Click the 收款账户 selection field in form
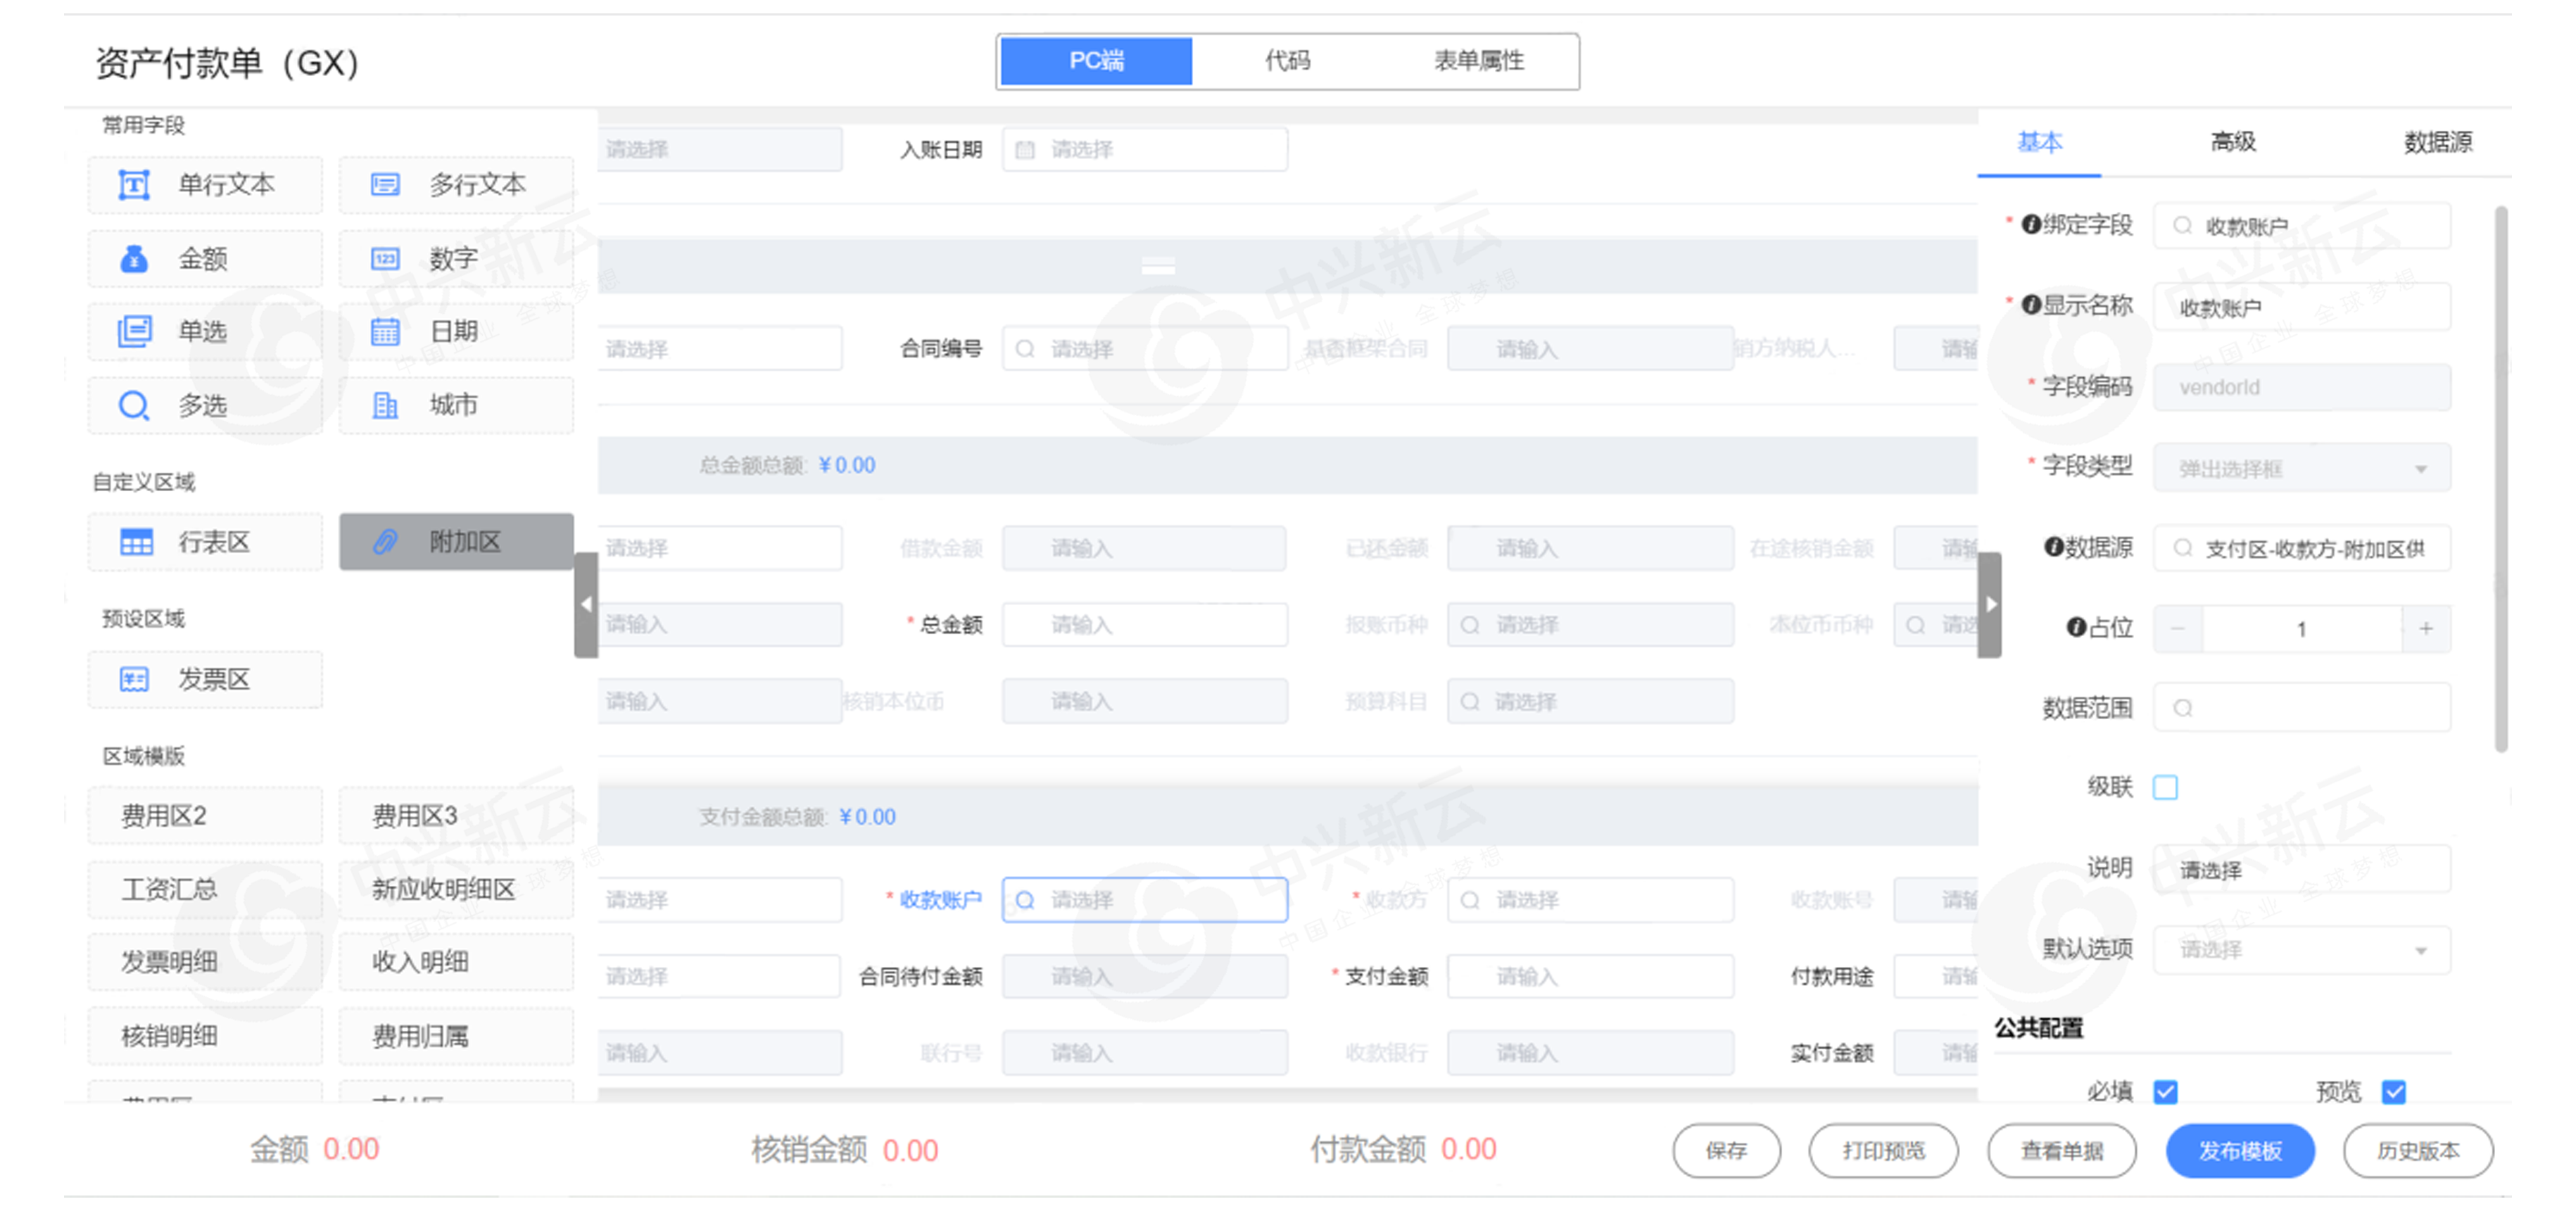 point(1145,900)
